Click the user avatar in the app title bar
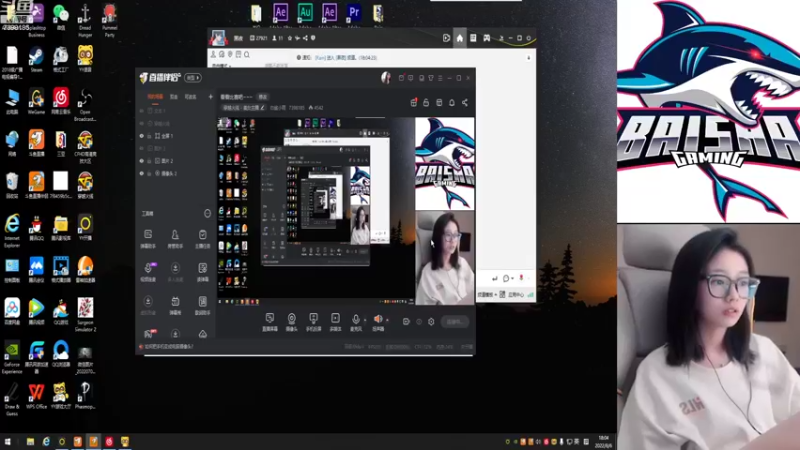The height and width of the screenshot is (450, 800). (386, 78)
